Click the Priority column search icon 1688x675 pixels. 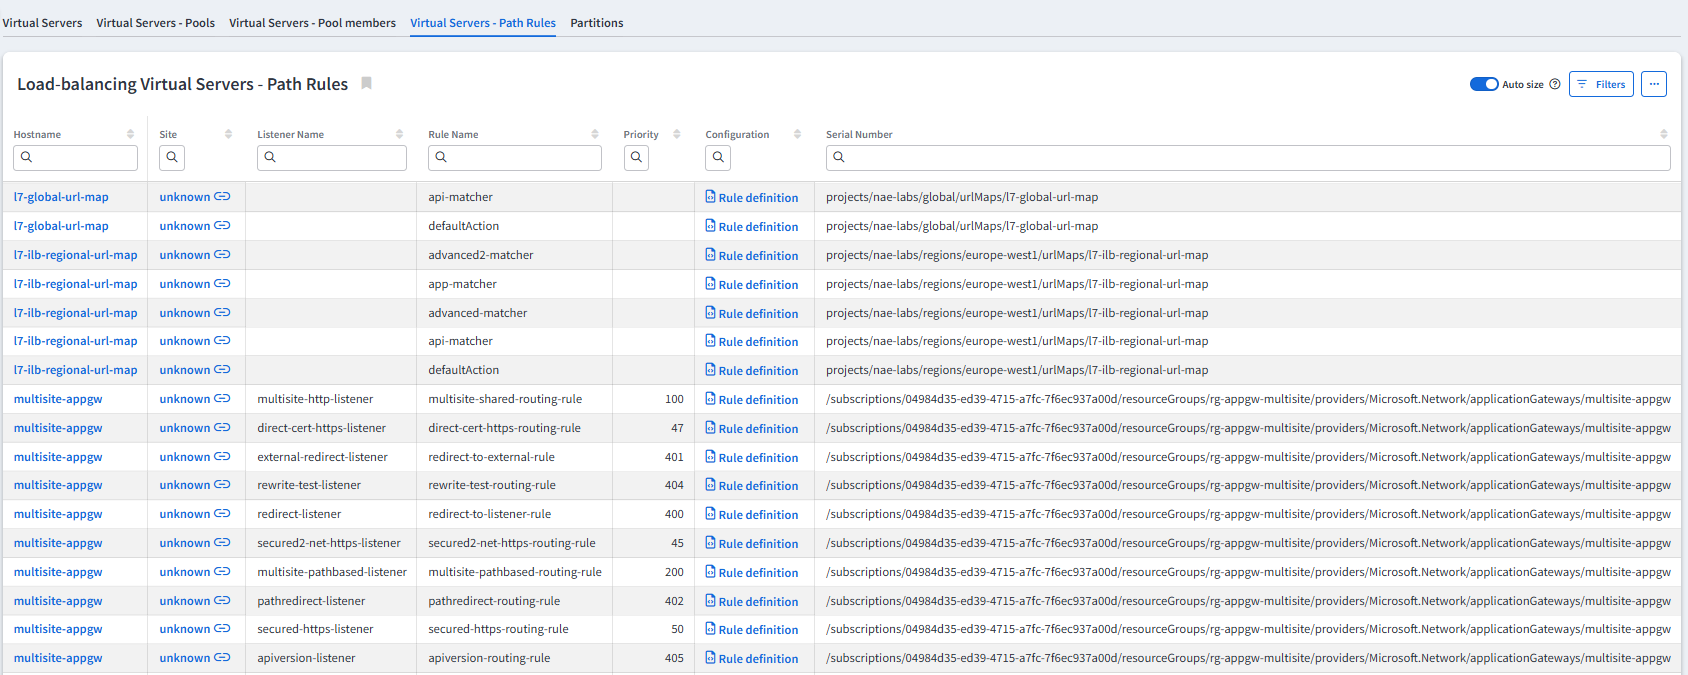636,157
